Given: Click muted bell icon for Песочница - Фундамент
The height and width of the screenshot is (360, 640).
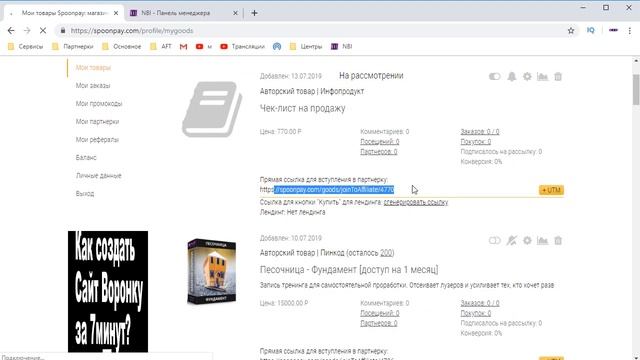Looking at the screenshot, I should (x=511, y=240).
